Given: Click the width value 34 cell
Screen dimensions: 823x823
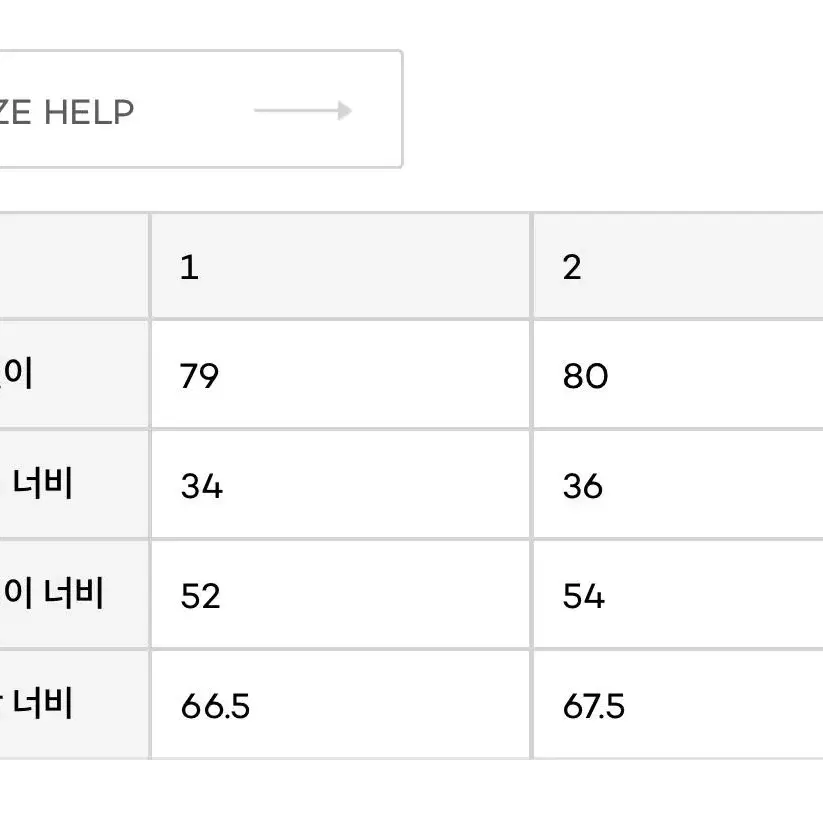Looking at the screenshot, I should tap(340, 484).
